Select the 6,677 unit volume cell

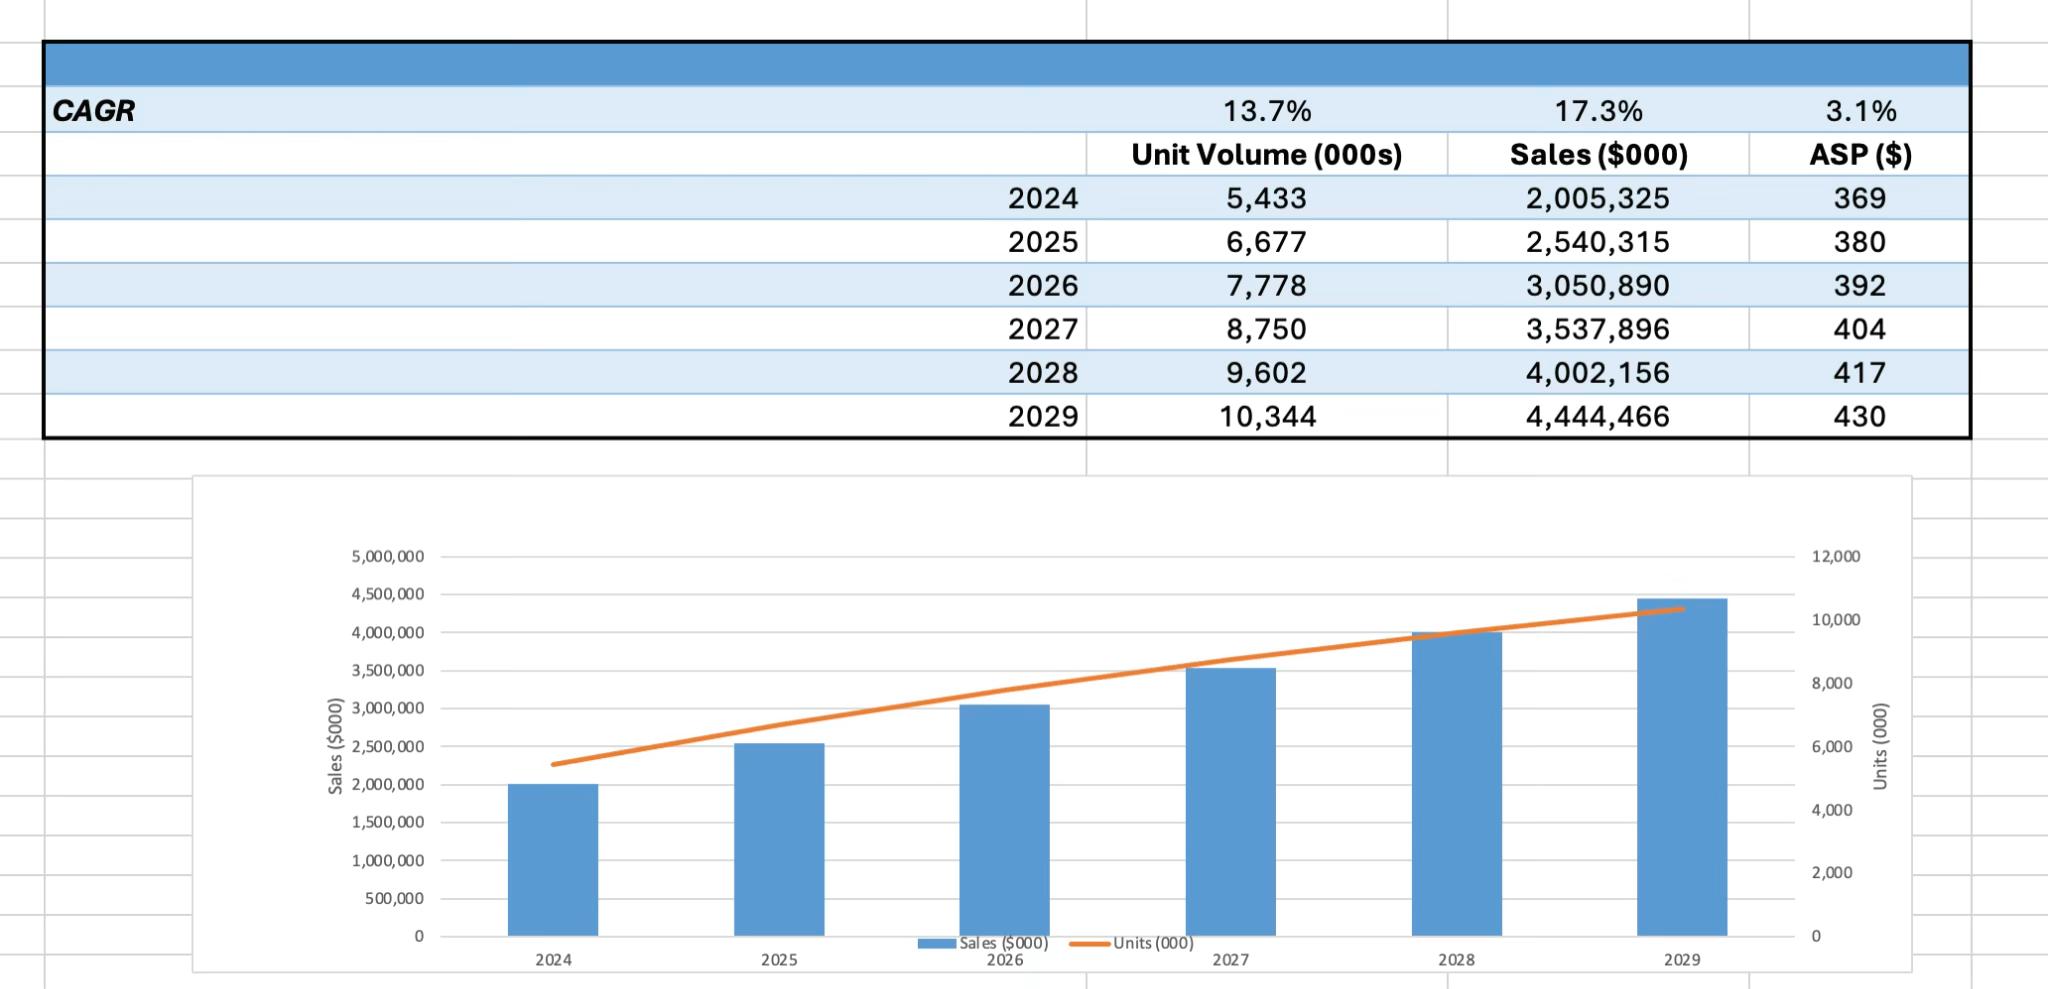point(1266,242)
